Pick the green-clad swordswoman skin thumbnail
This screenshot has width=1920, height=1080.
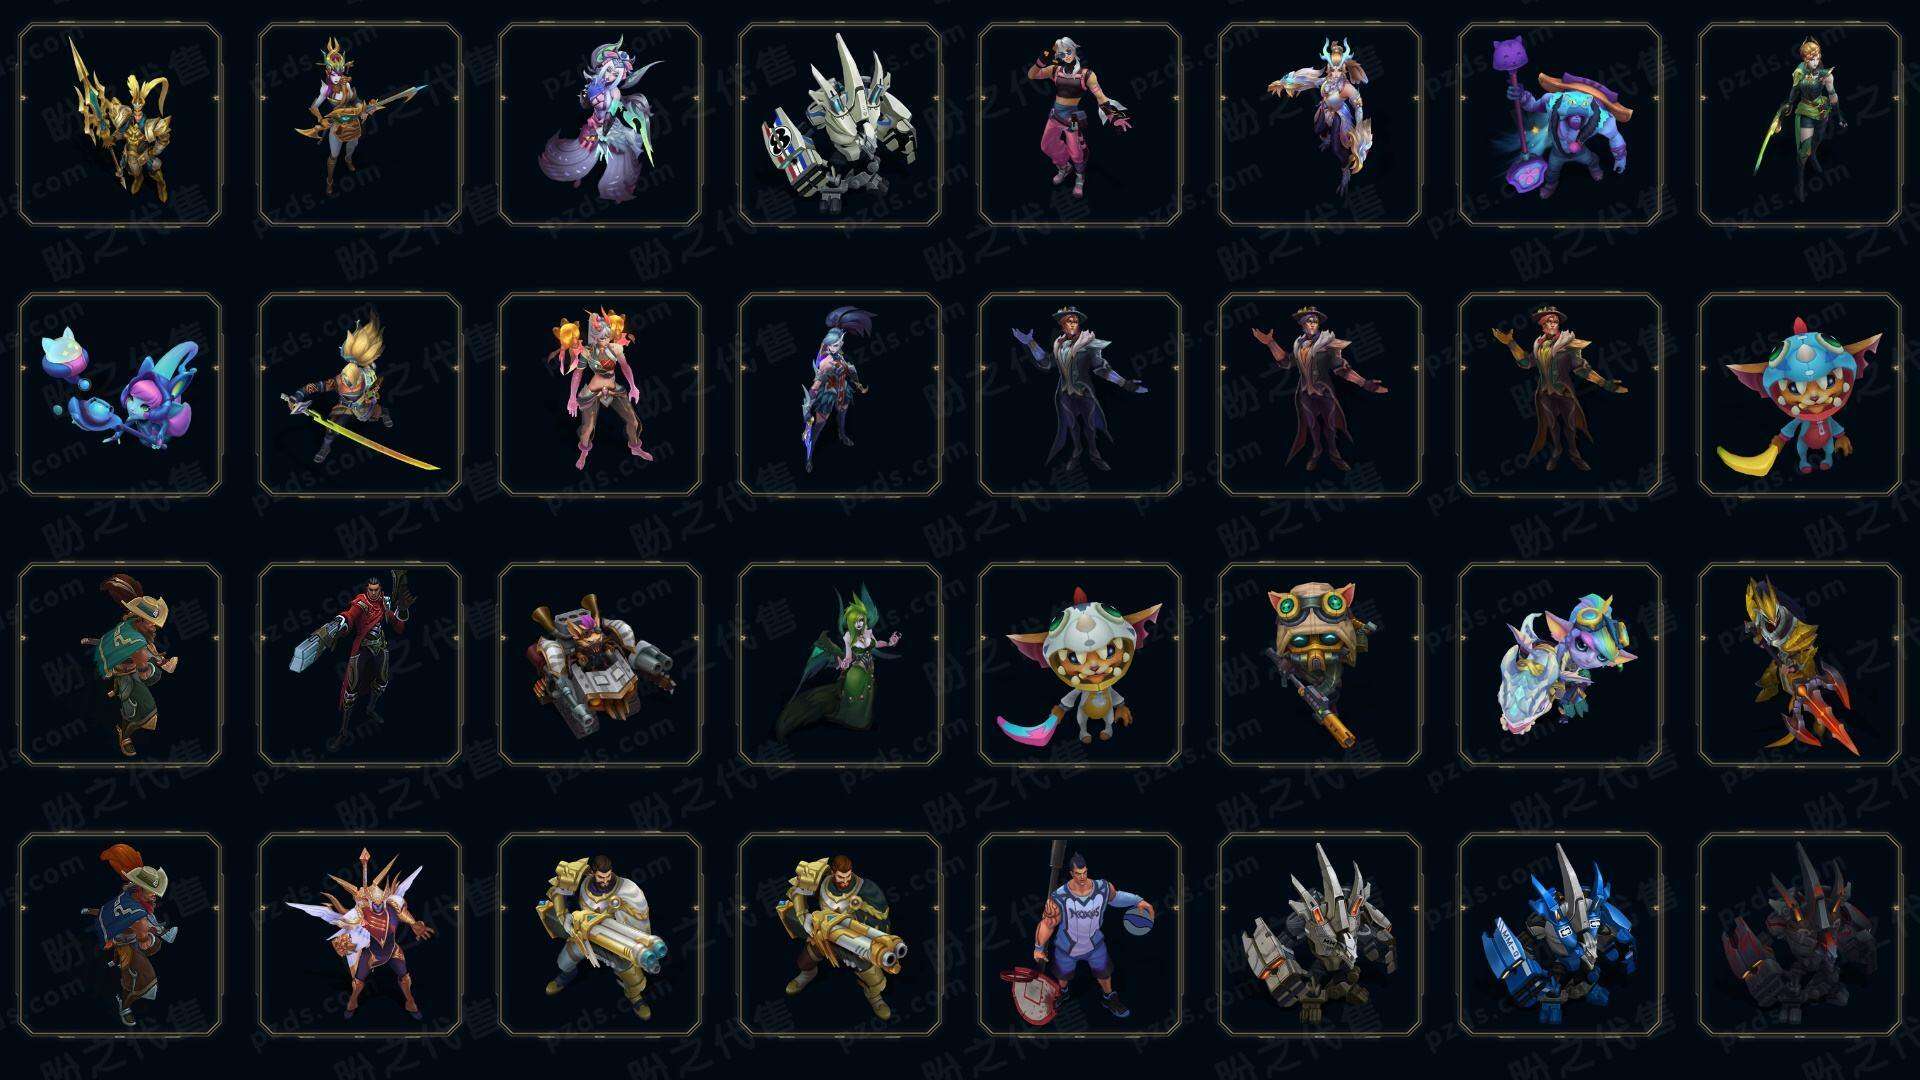1800,125
